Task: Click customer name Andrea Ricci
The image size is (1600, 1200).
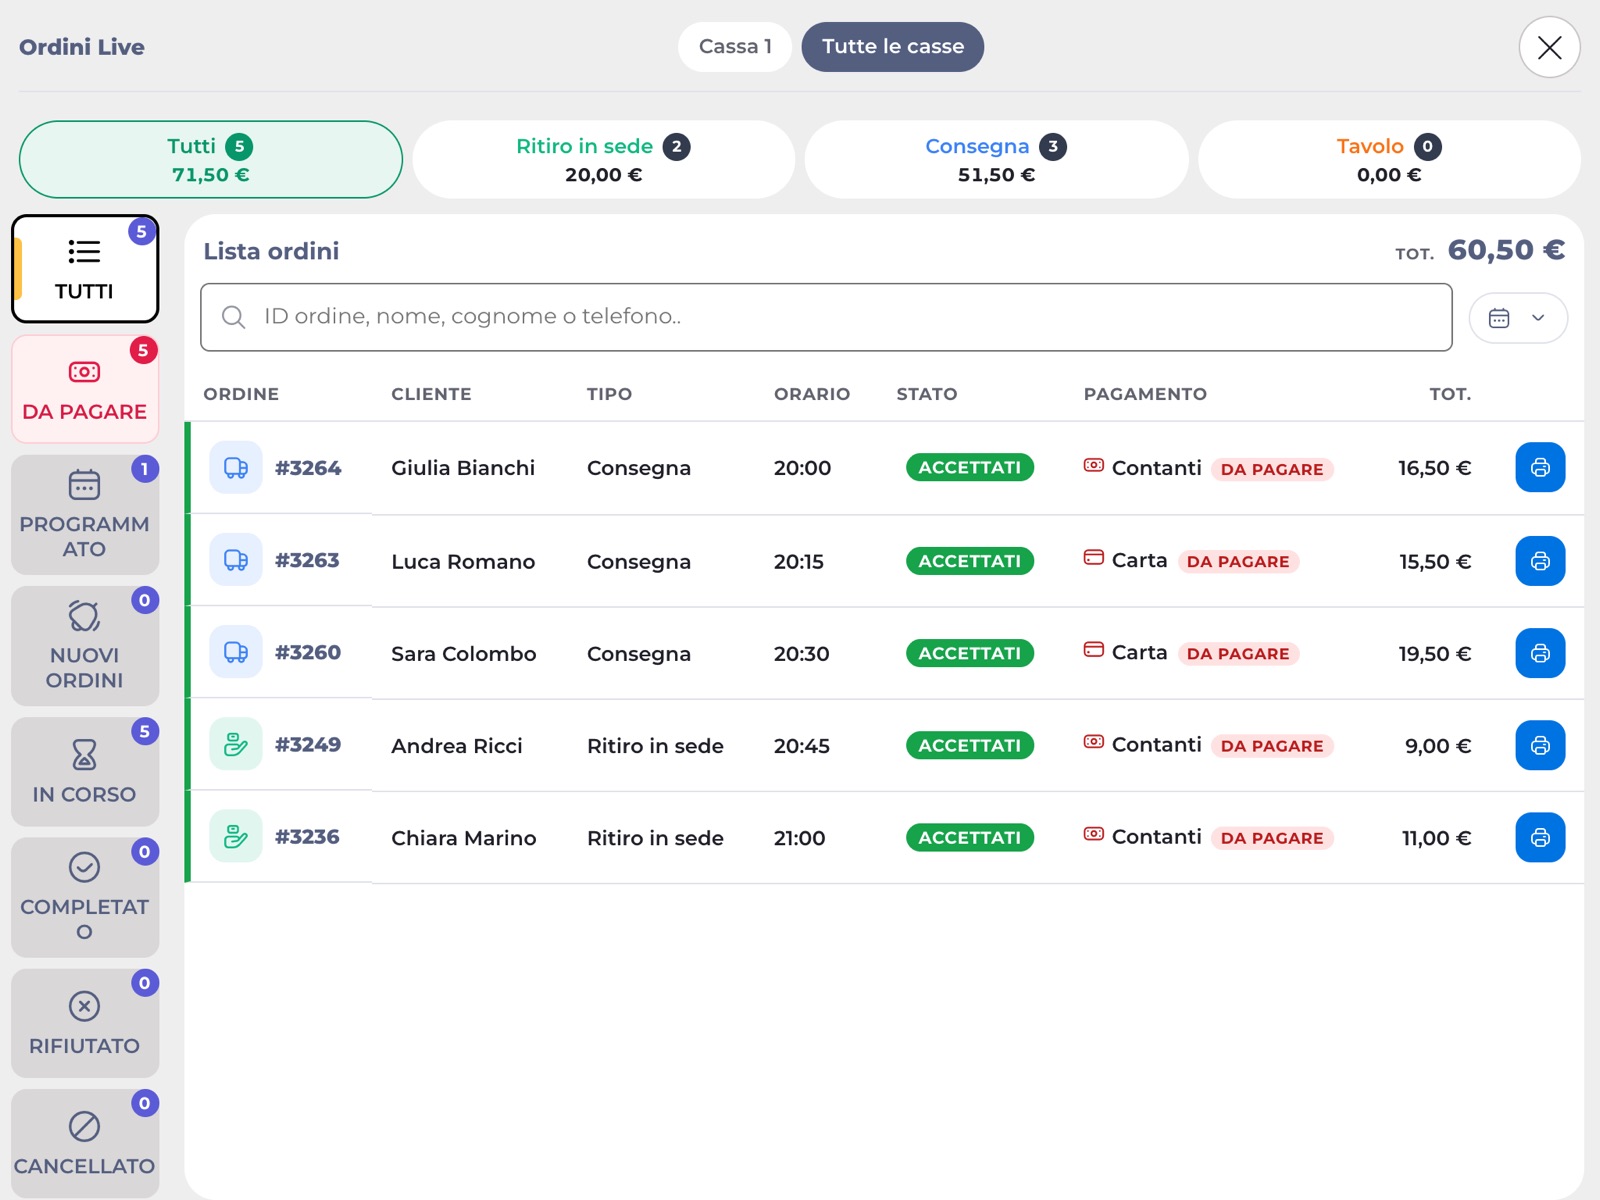Action: point(457,746)
